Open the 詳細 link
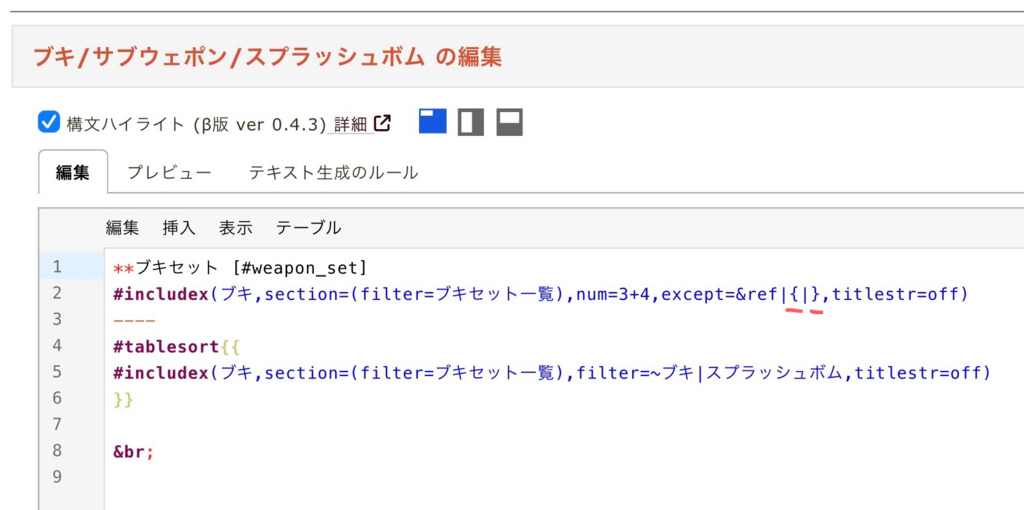Viewport: 1024px width, 510px height. (350, 124)
